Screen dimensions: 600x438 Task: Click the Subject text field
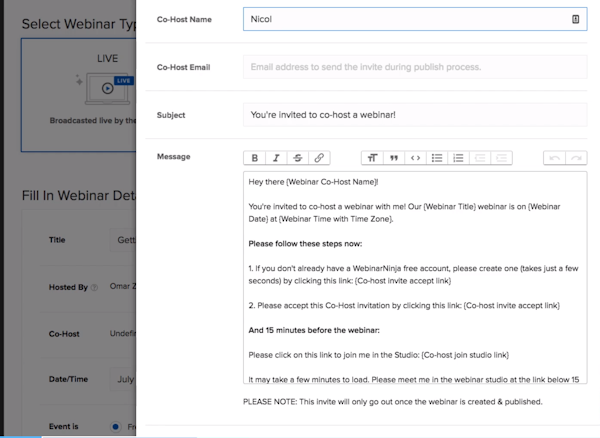point(414,115)
